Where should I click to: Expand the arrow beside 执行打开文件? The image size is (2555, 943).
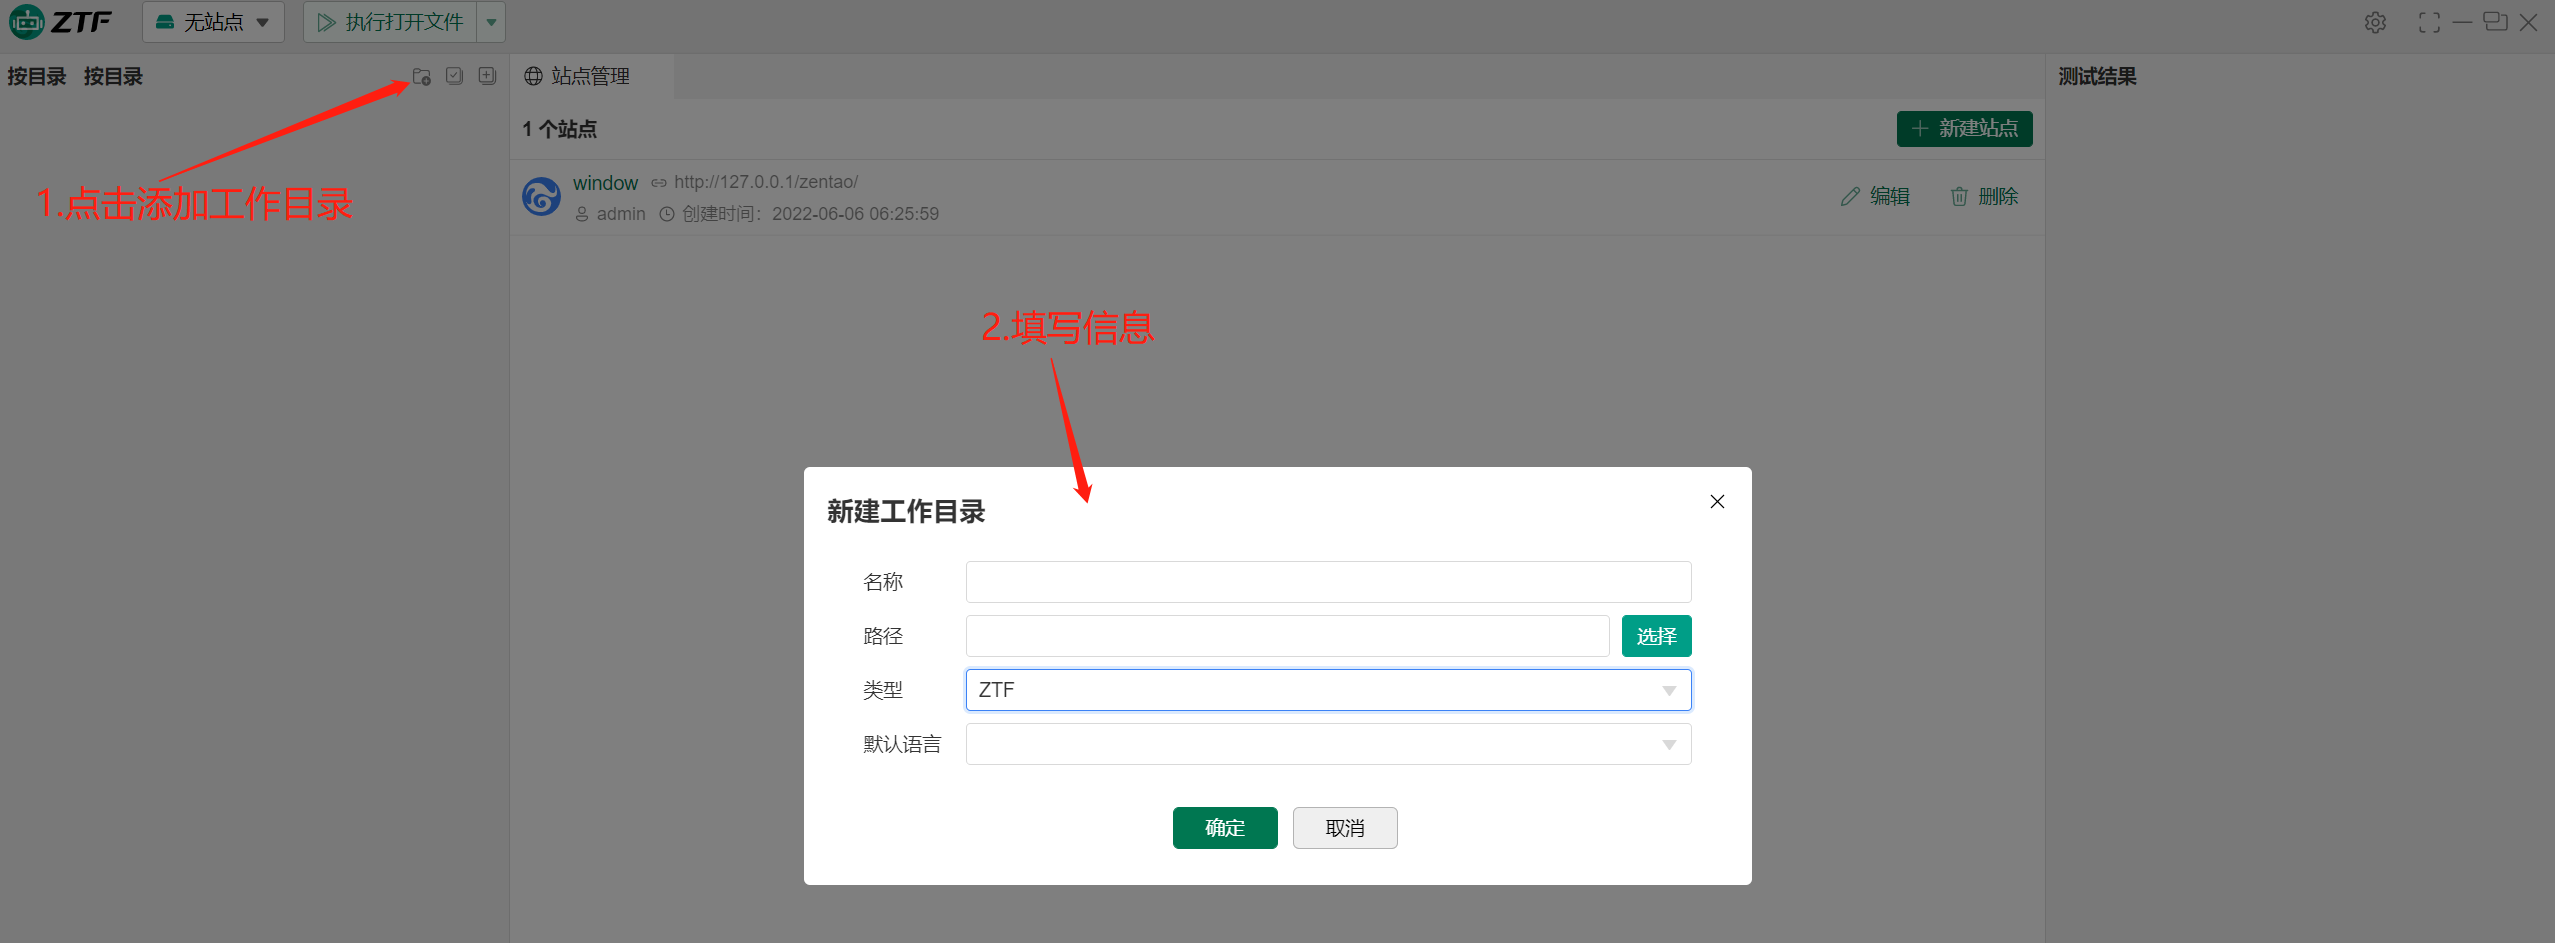coord(491,22)
